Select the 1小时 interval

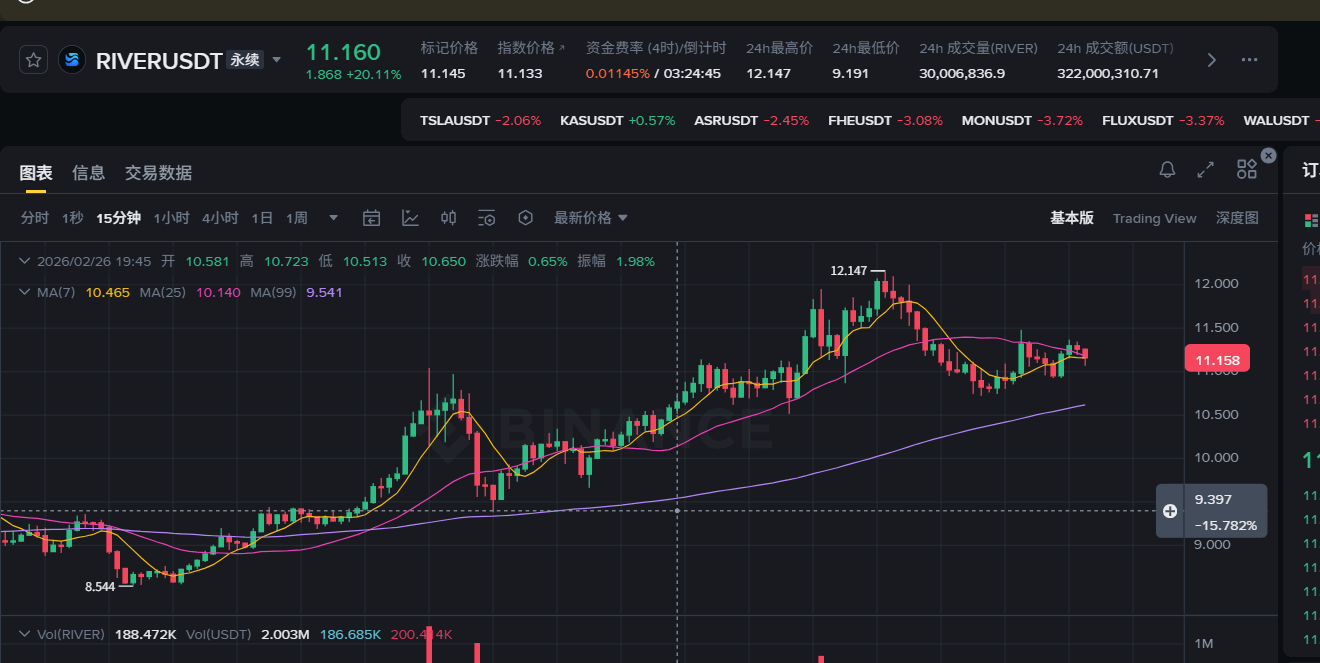coord(171,218)
